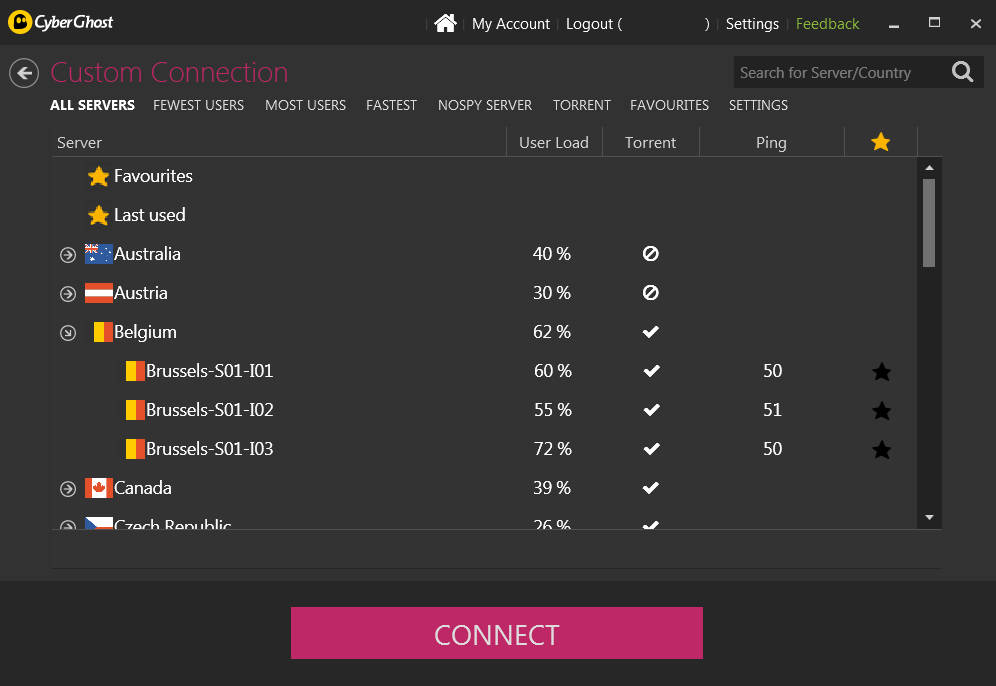The width and height of the screenshot is (996, 686).
Task: Collapse the Belgium server list
Action: [x=68, y=333]
